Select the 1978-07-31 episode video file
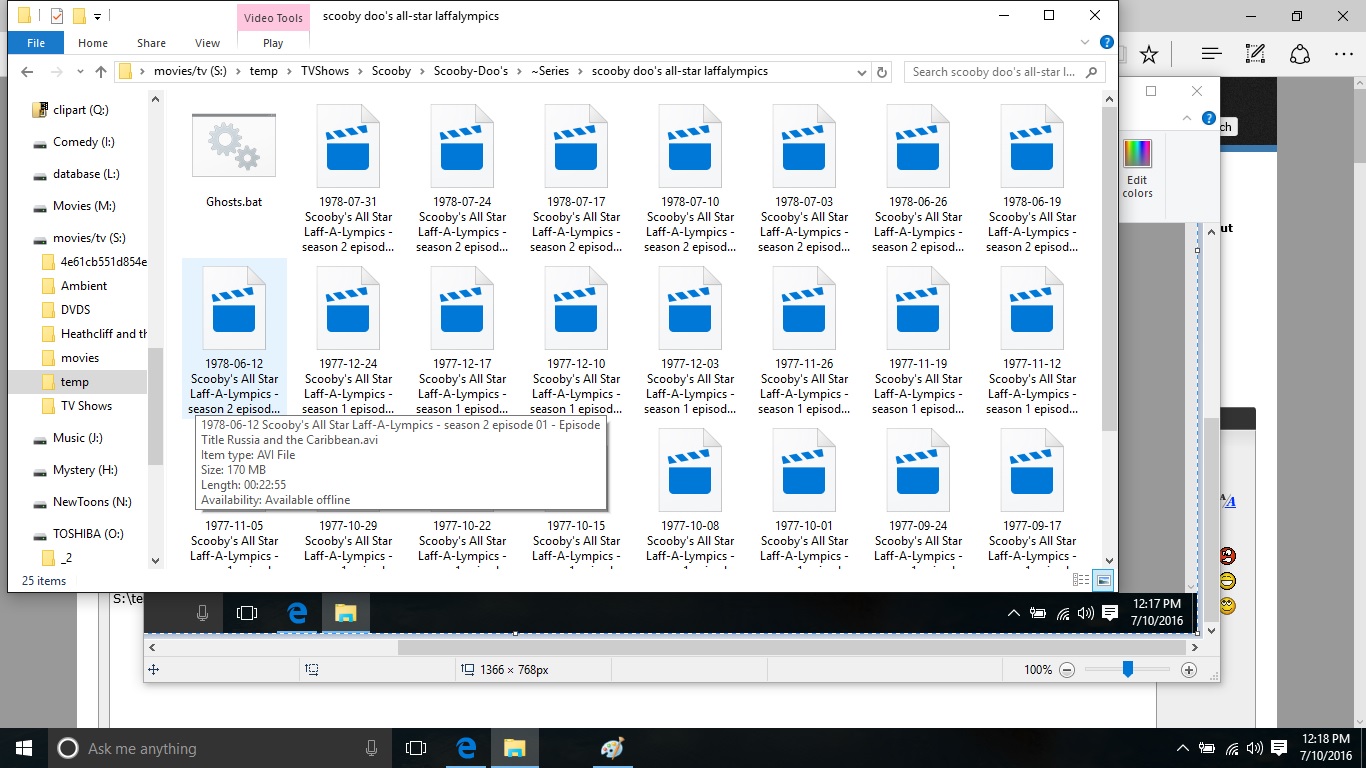Viewport: 1366px width, 768px height. pyautogui.click(x=348, y=180)
